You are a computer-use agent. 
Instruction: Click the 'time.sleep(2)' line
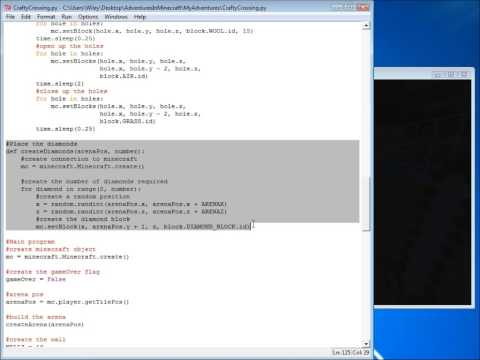click(x=60, y=84)
